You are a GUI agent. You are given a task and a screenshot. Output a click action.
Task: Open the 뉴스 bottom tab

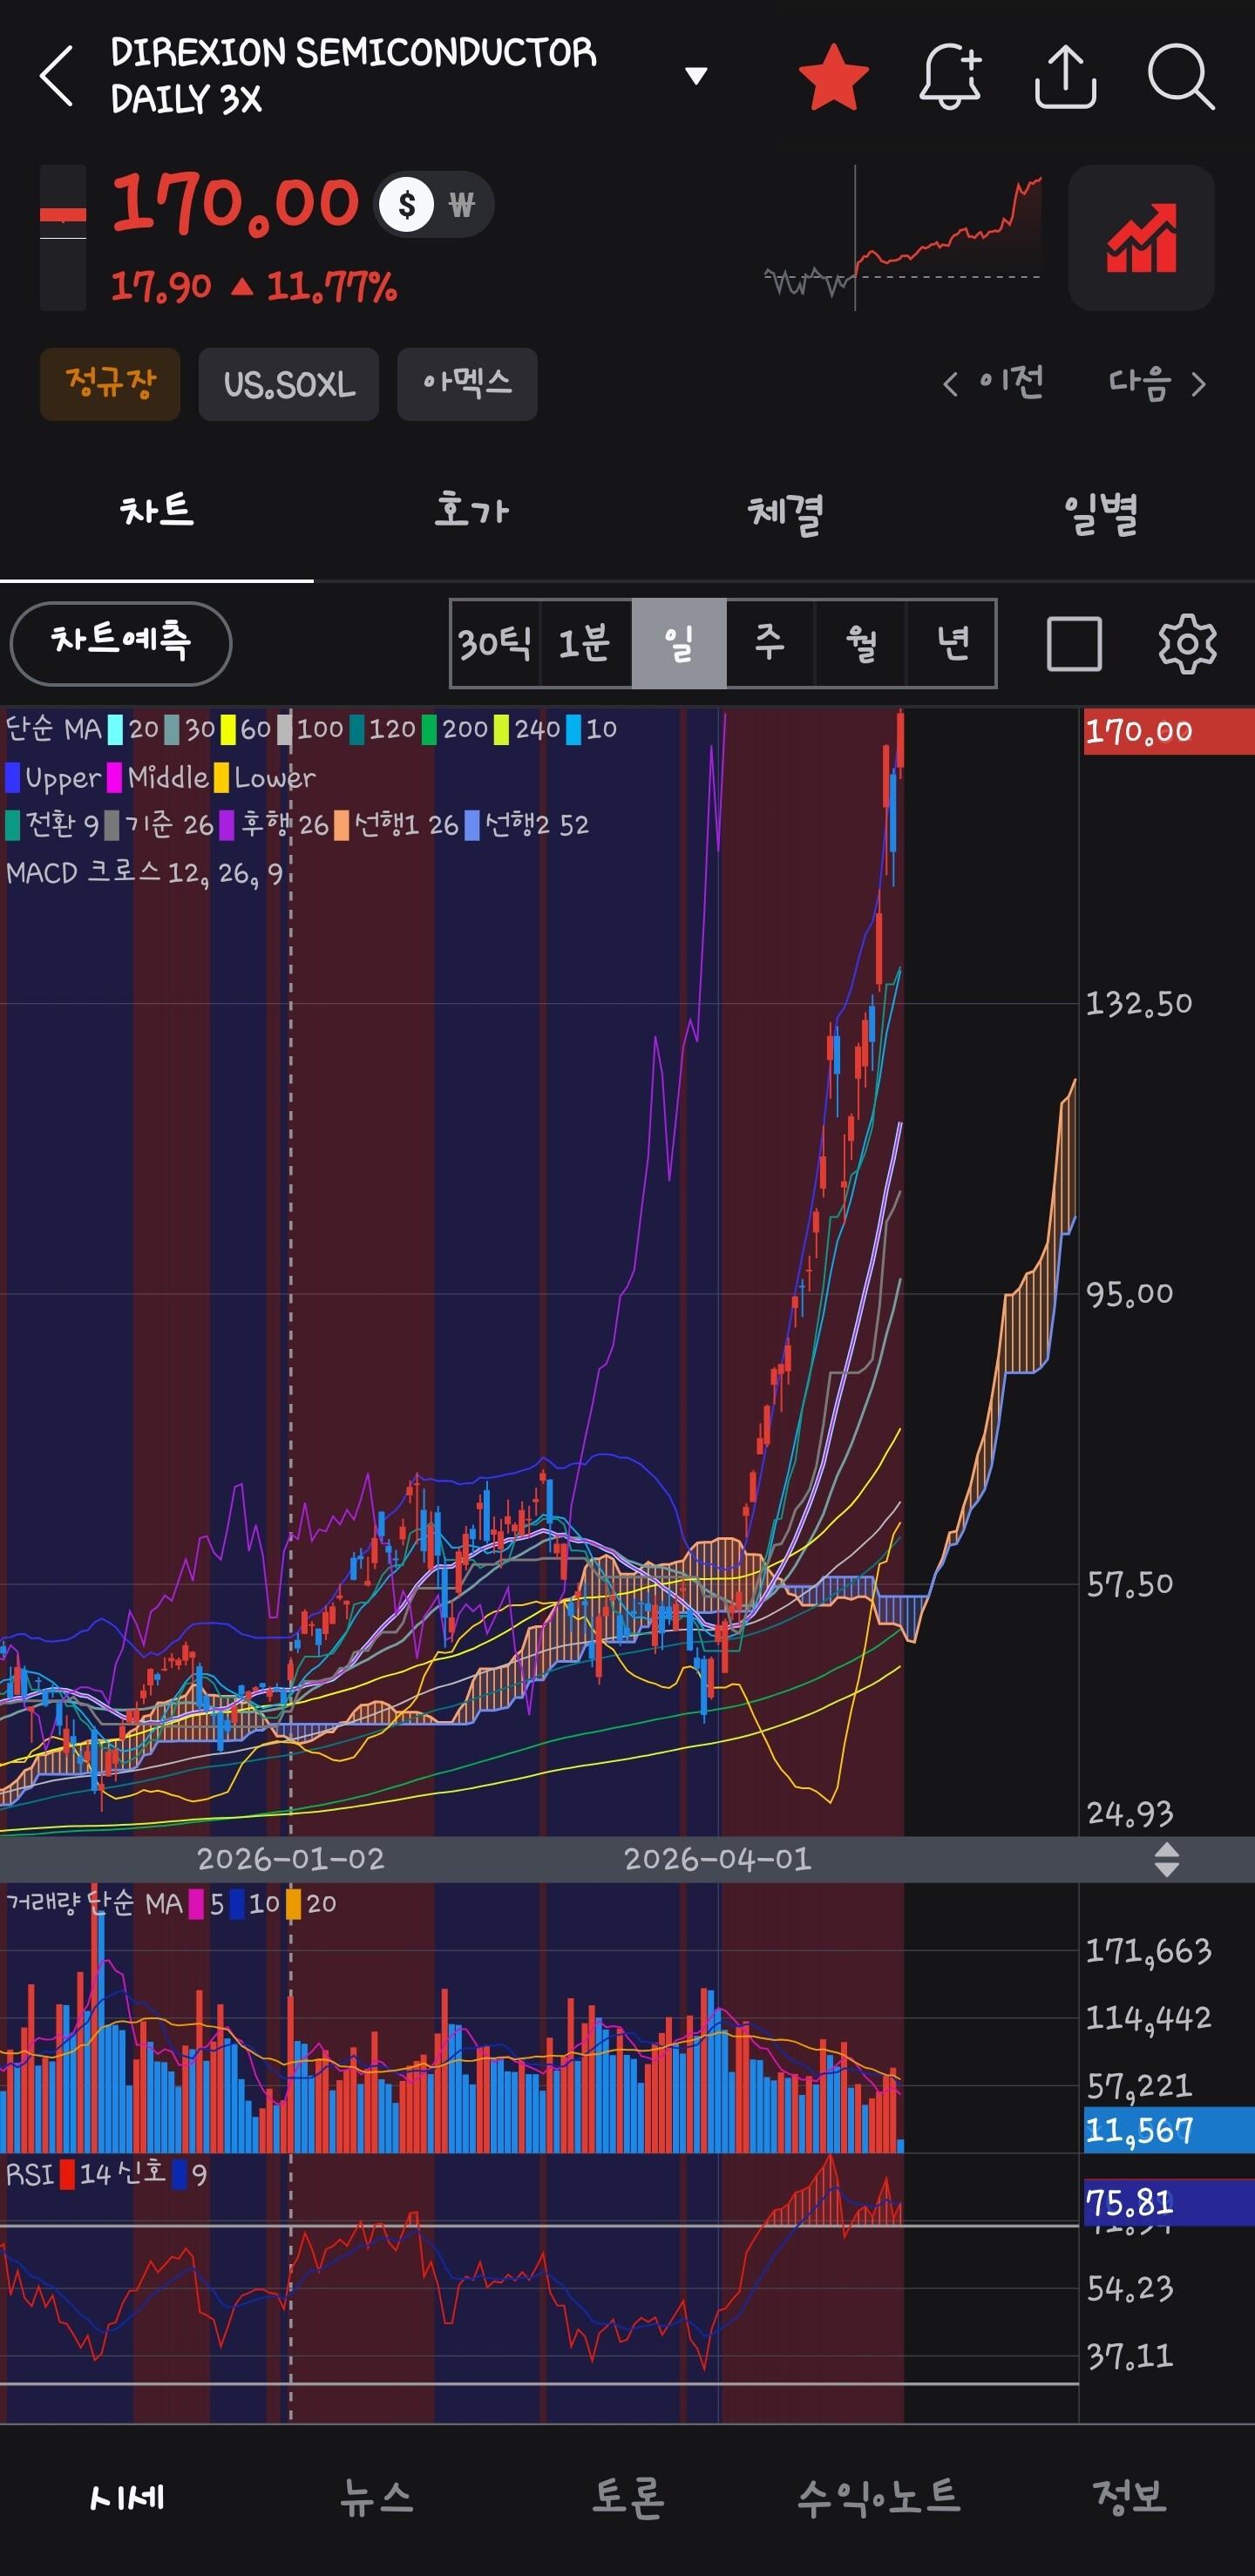[377, 2497]
